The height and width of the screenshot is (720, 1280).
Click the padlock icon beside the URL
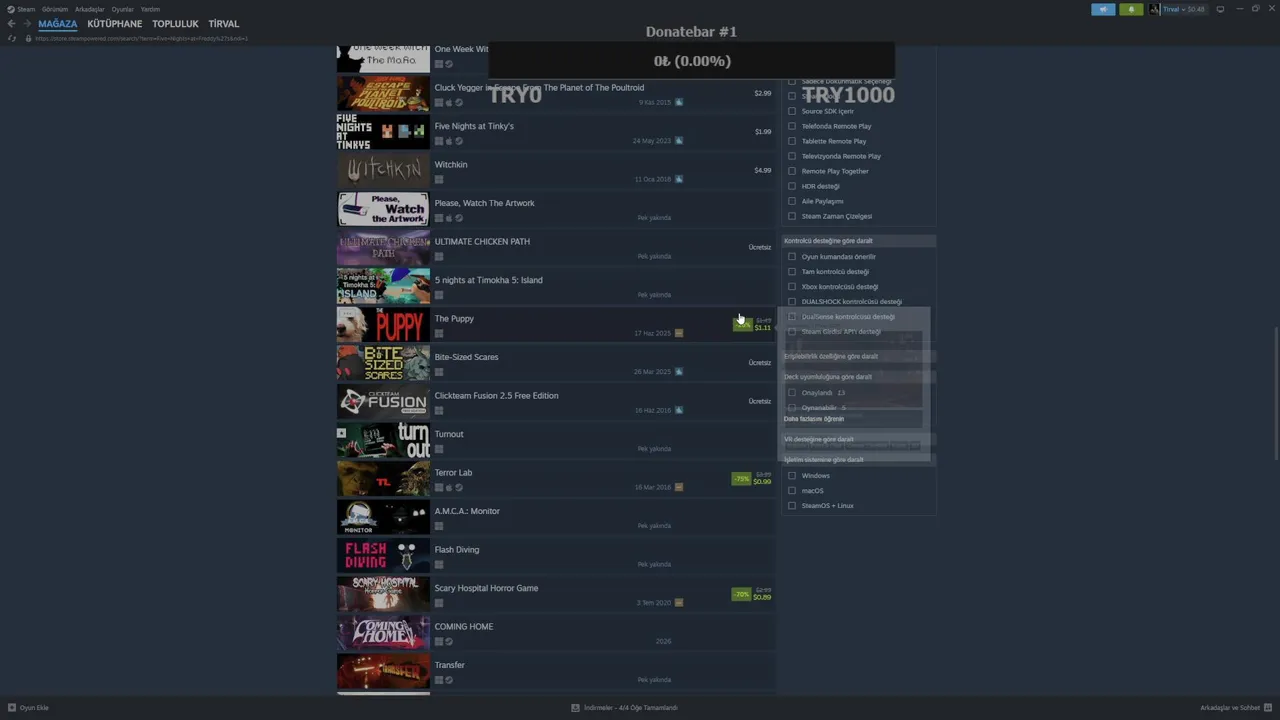(28, 38)
